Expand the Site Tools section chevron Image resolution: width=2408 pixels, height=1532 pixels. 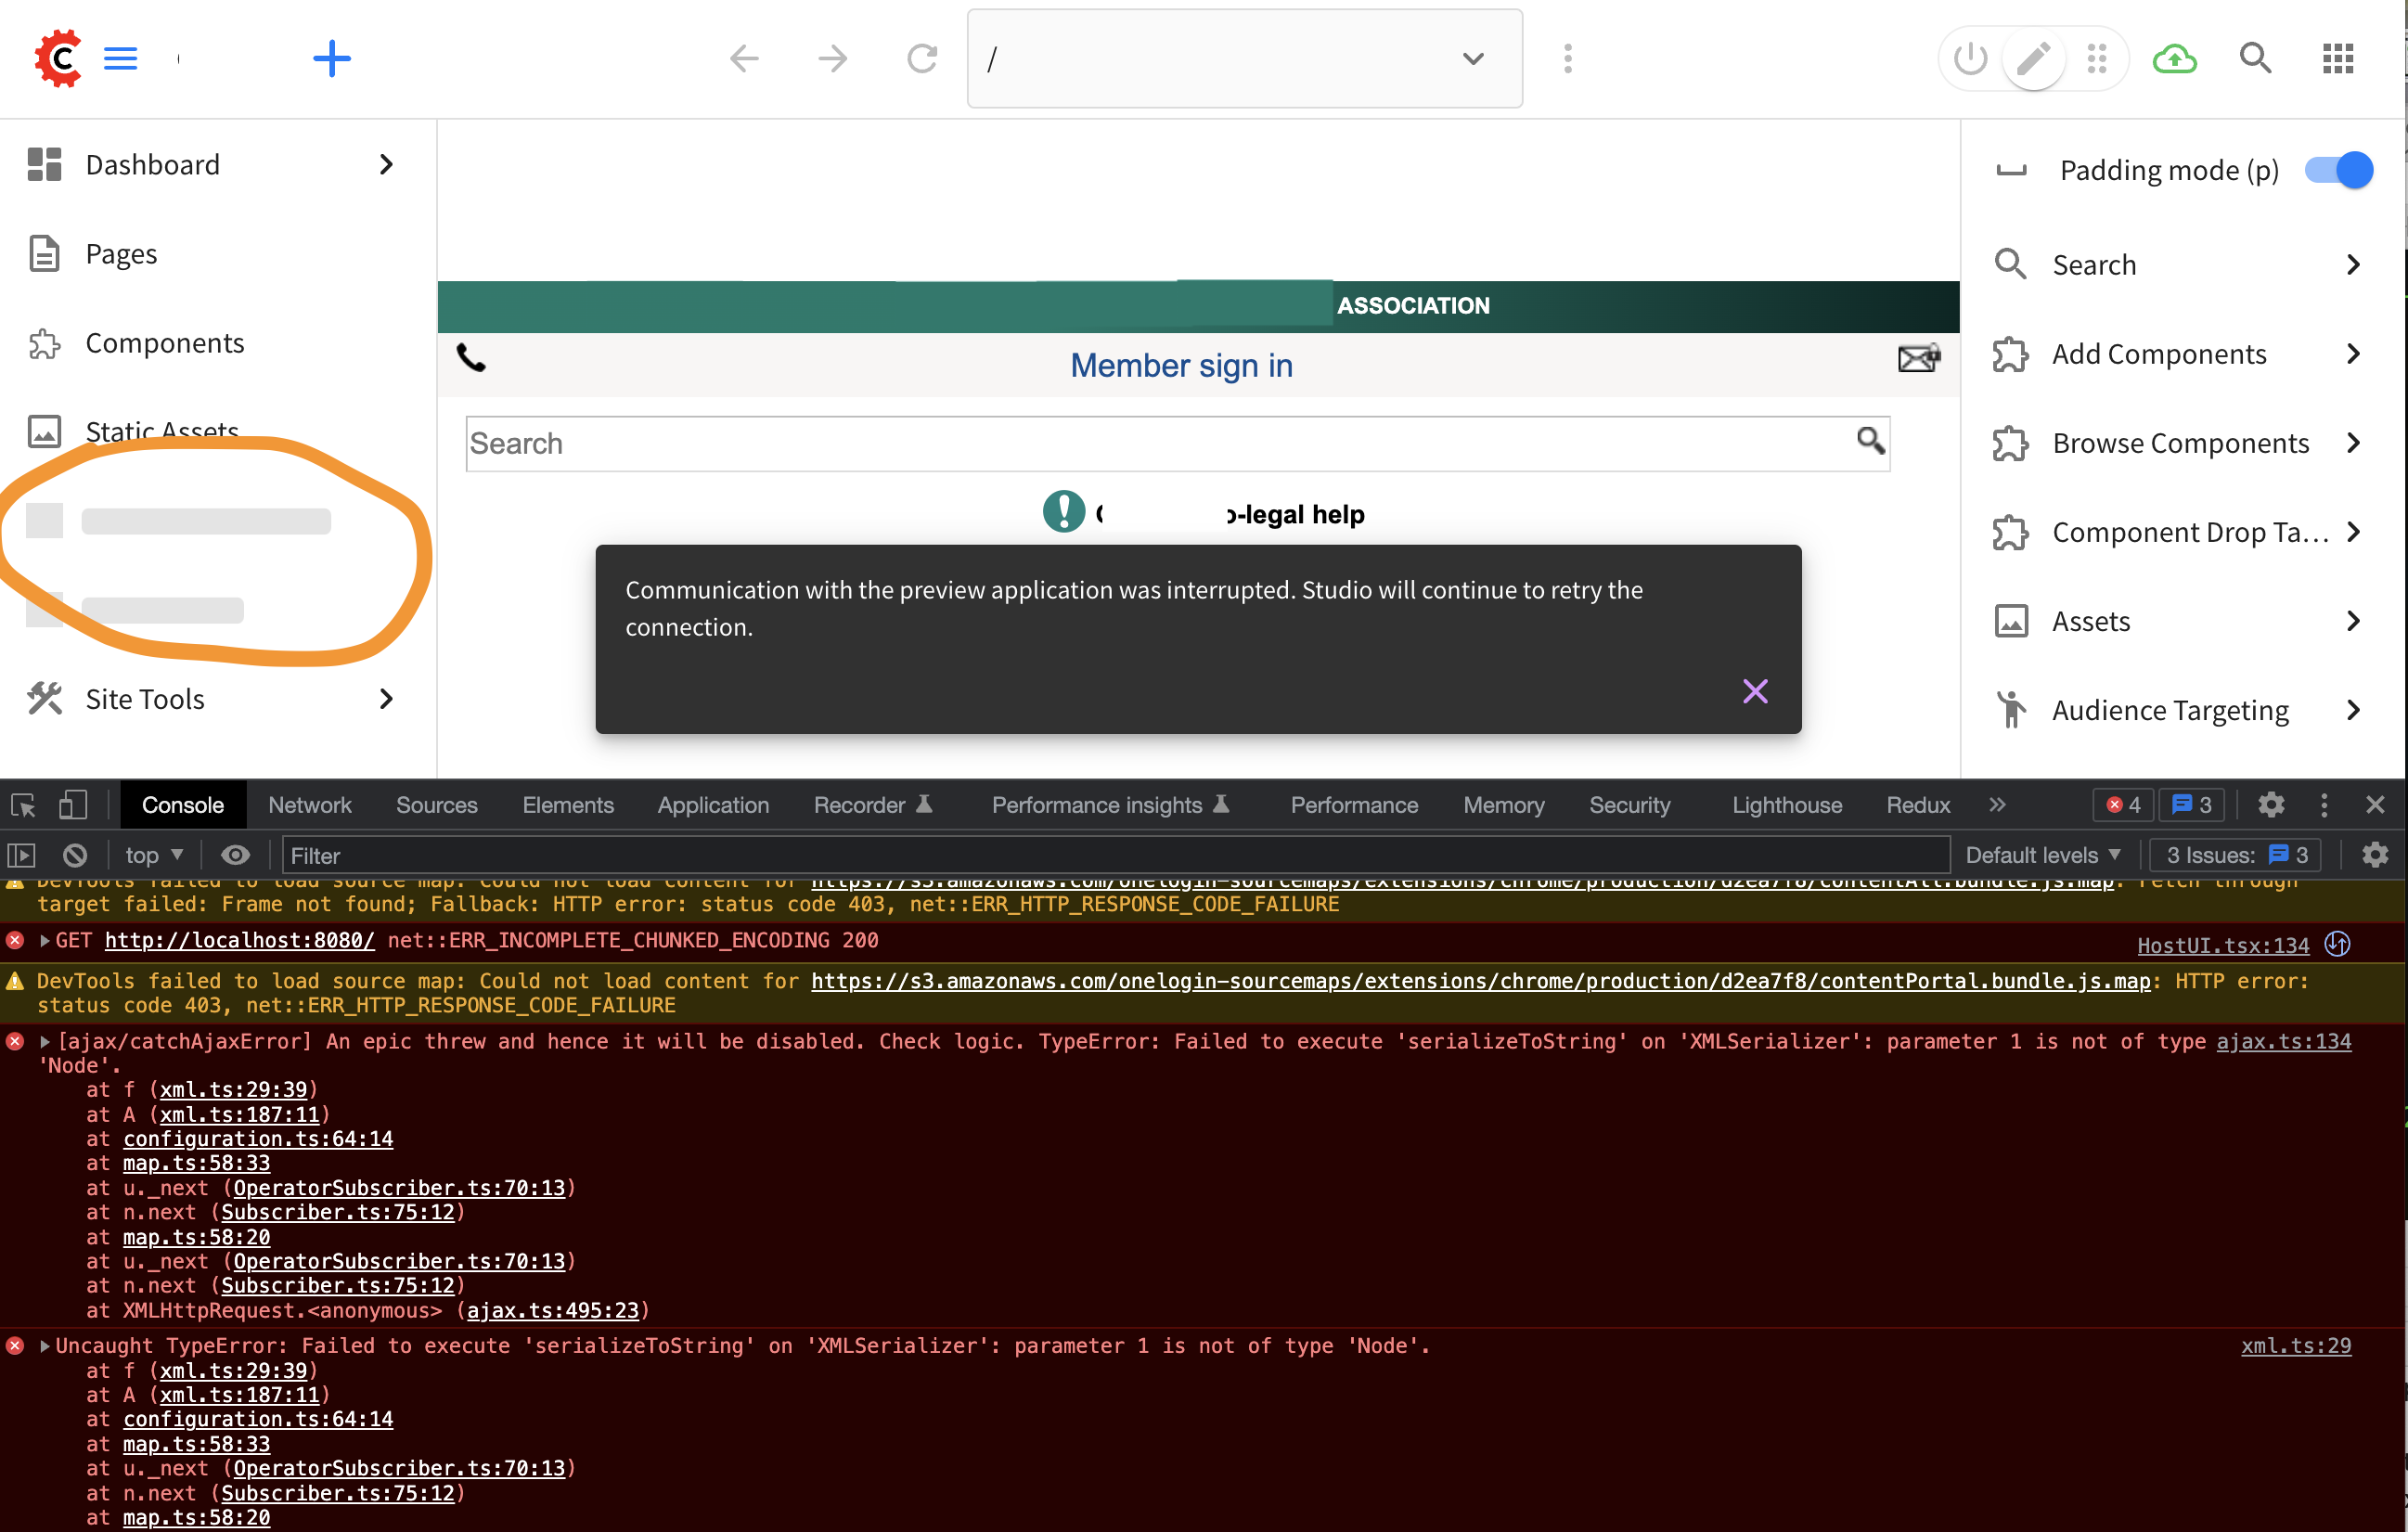tap(385, 699)
